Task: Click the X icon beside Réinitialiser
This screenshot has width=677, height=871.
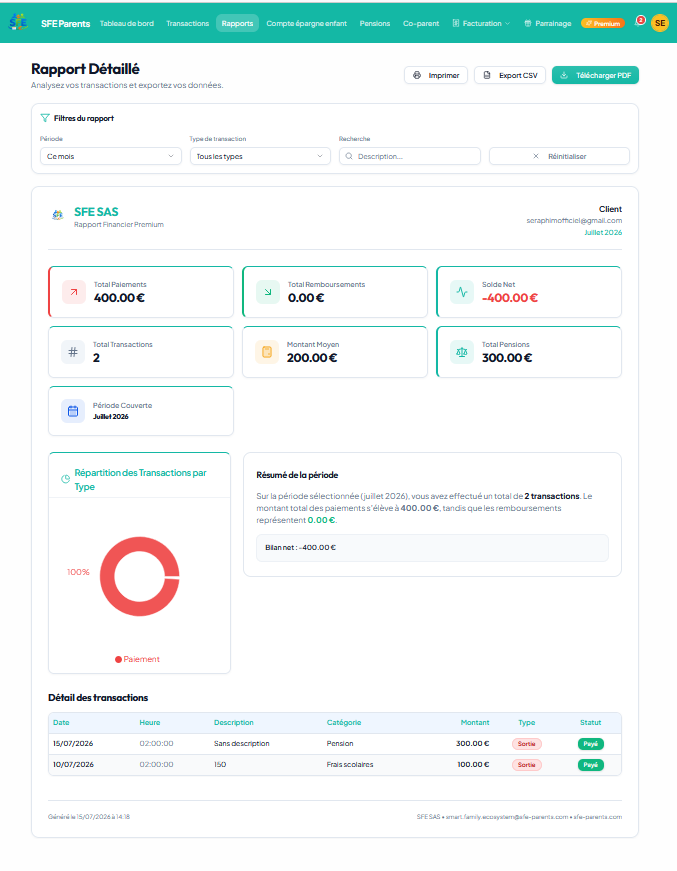Action: [536, 156]
